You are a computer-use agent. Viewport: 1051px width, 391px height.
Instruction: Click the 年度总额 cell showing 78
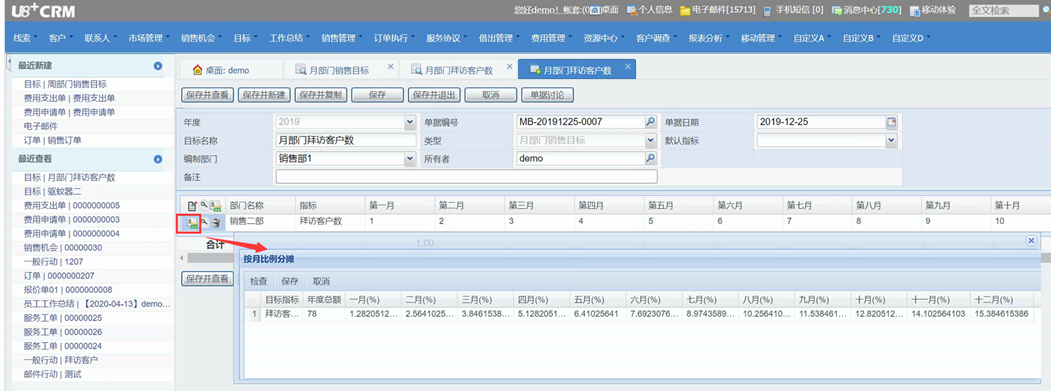click(324, 314)
